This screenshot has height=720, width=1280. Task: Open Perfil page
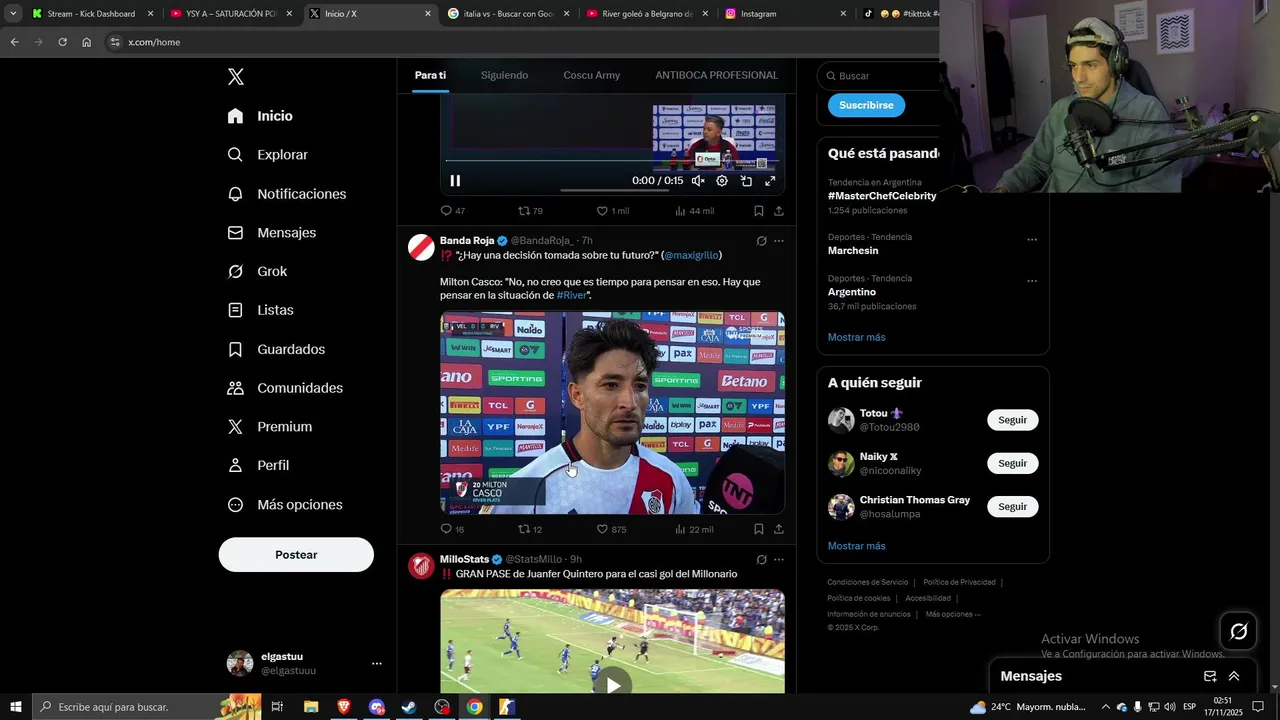(x=258, y=465)
